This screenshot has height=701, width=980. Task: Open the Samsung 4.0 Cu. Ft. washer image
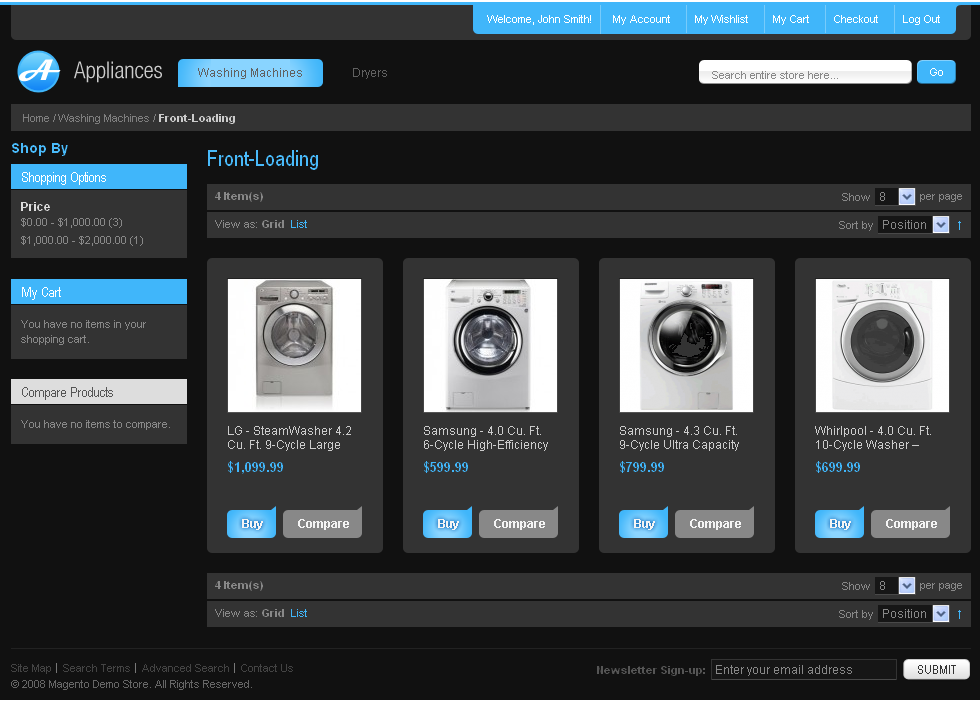tap(490, 346)
